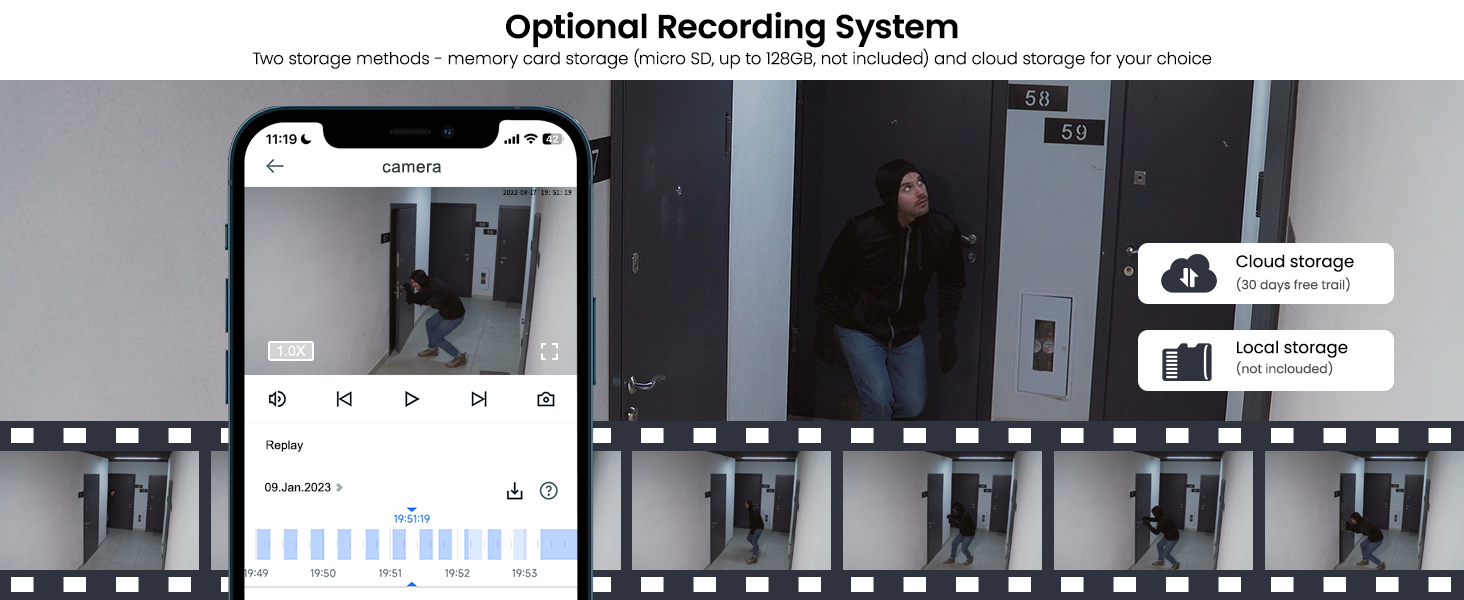The height and width of the screenshot is (600, 1464).
Task: Move the timeline slider to 19:52
Action: pos(457,545)
